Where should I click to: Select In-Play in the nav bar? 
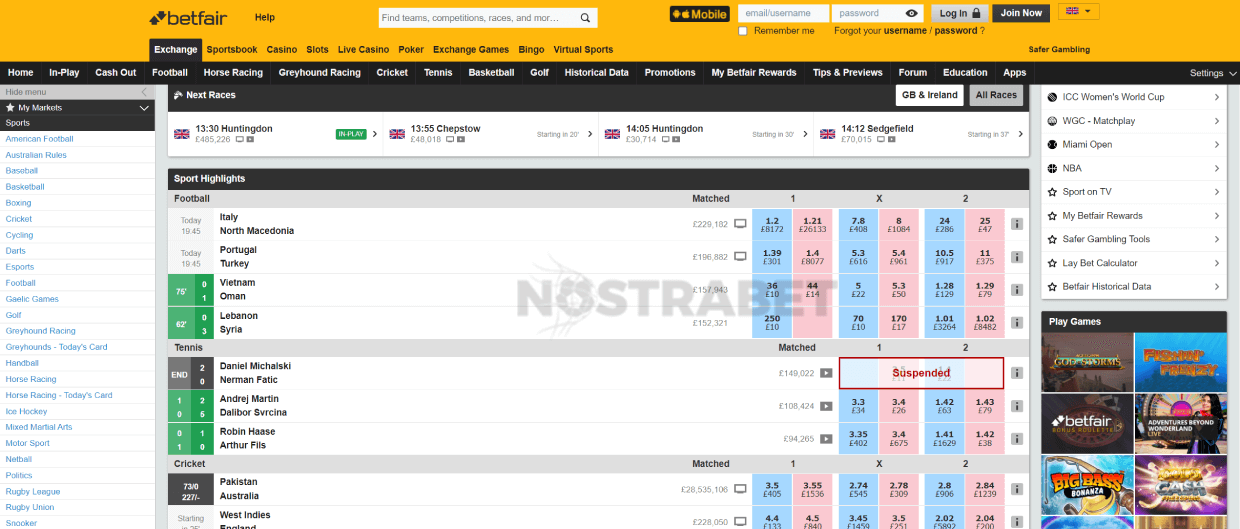pos(64,73)
